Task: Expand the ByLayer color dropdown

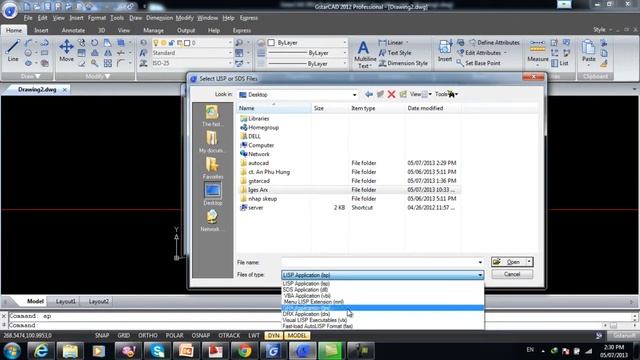Action: [x=345, y=42]
